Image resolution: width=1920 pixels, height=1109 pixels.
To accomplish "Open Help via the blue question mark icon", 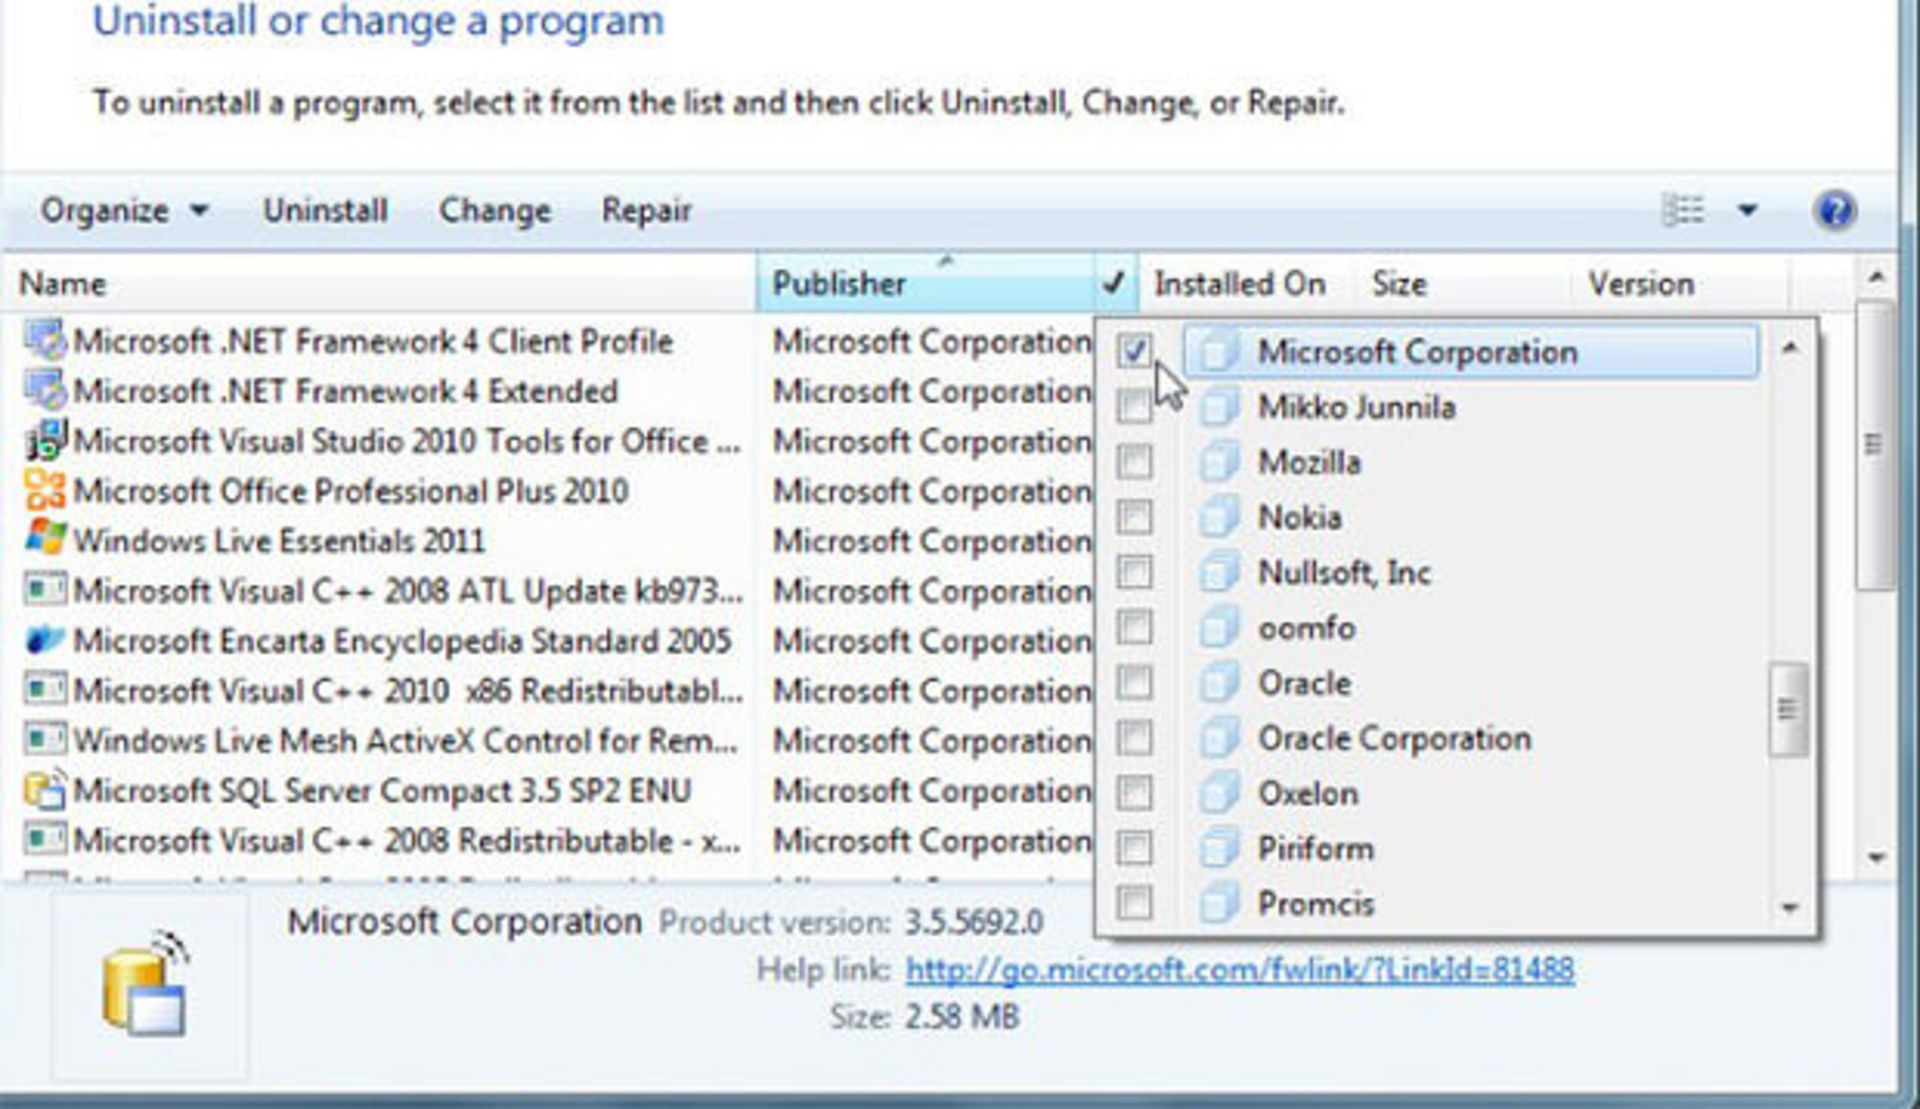I will click(1836, 210).
